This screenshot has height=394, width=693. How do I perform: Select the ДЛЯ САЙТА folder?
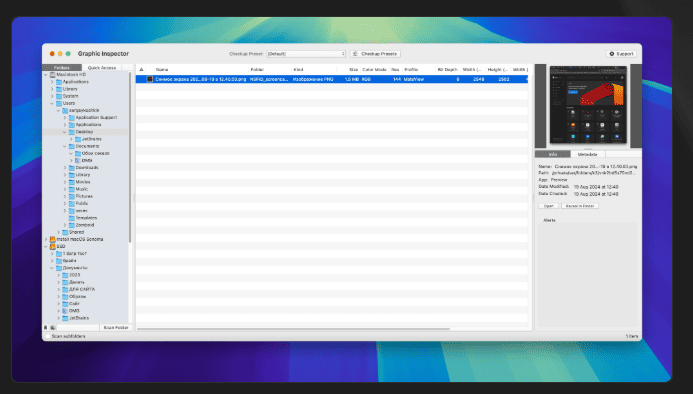[x=82, y=289]
